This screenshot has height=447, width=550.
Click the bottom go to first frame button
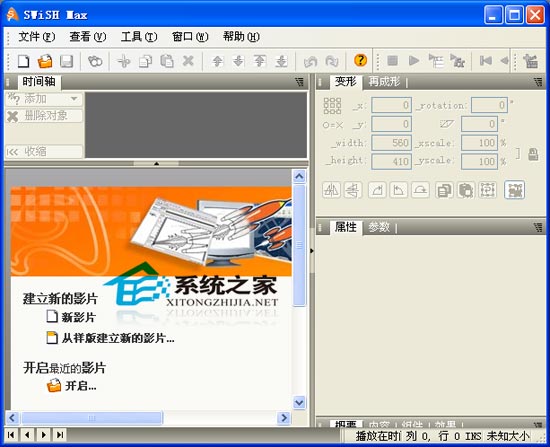point(11,435)
